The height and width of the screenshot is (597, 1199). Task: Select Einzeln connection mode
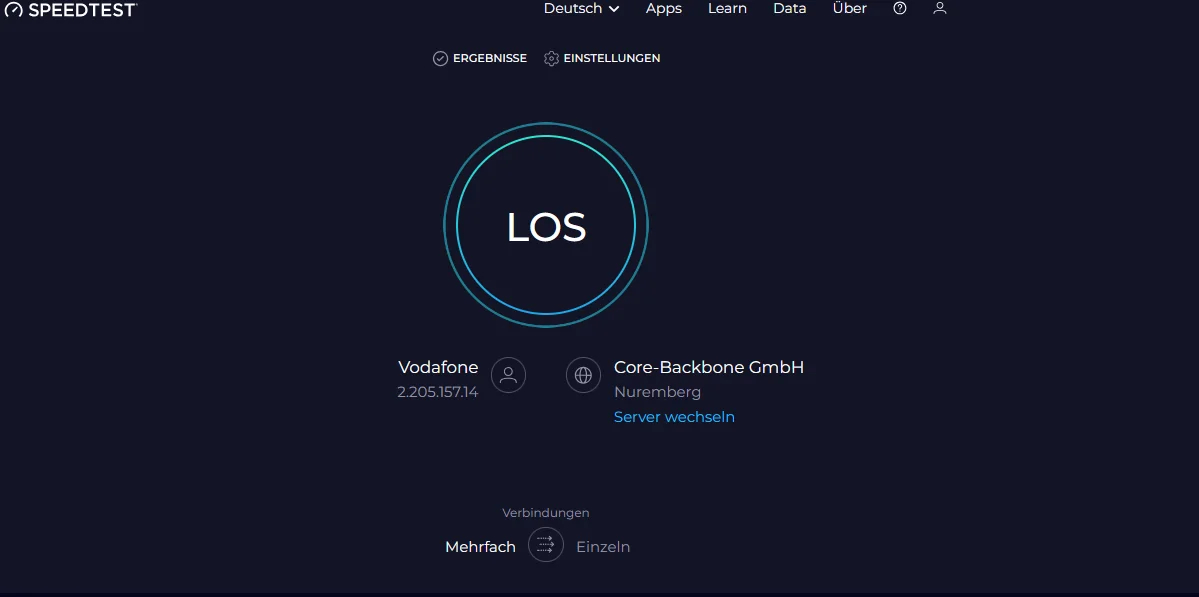click(x=603, y=547)
